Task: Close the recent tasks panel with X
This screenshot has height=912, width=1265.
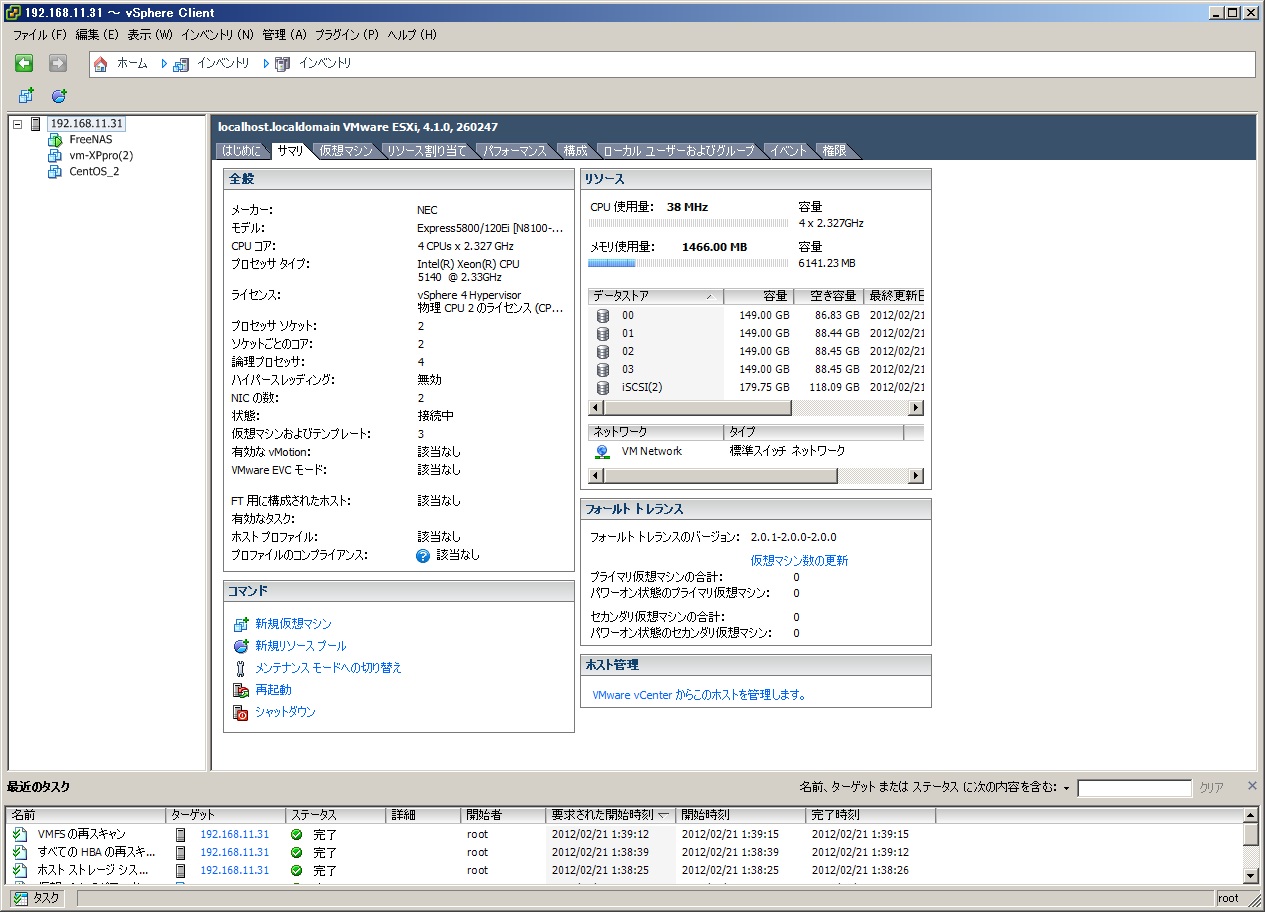Action: [1251, 787]
